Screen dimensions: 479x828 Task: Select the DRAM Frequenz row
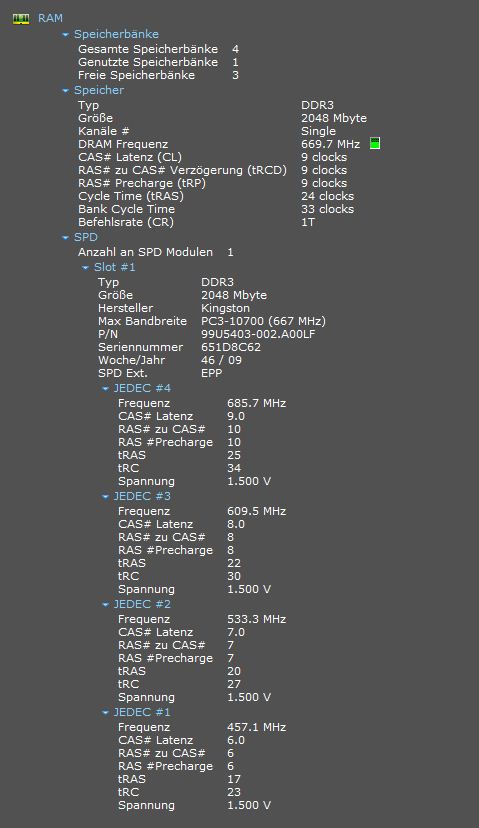tap(229, 144)
